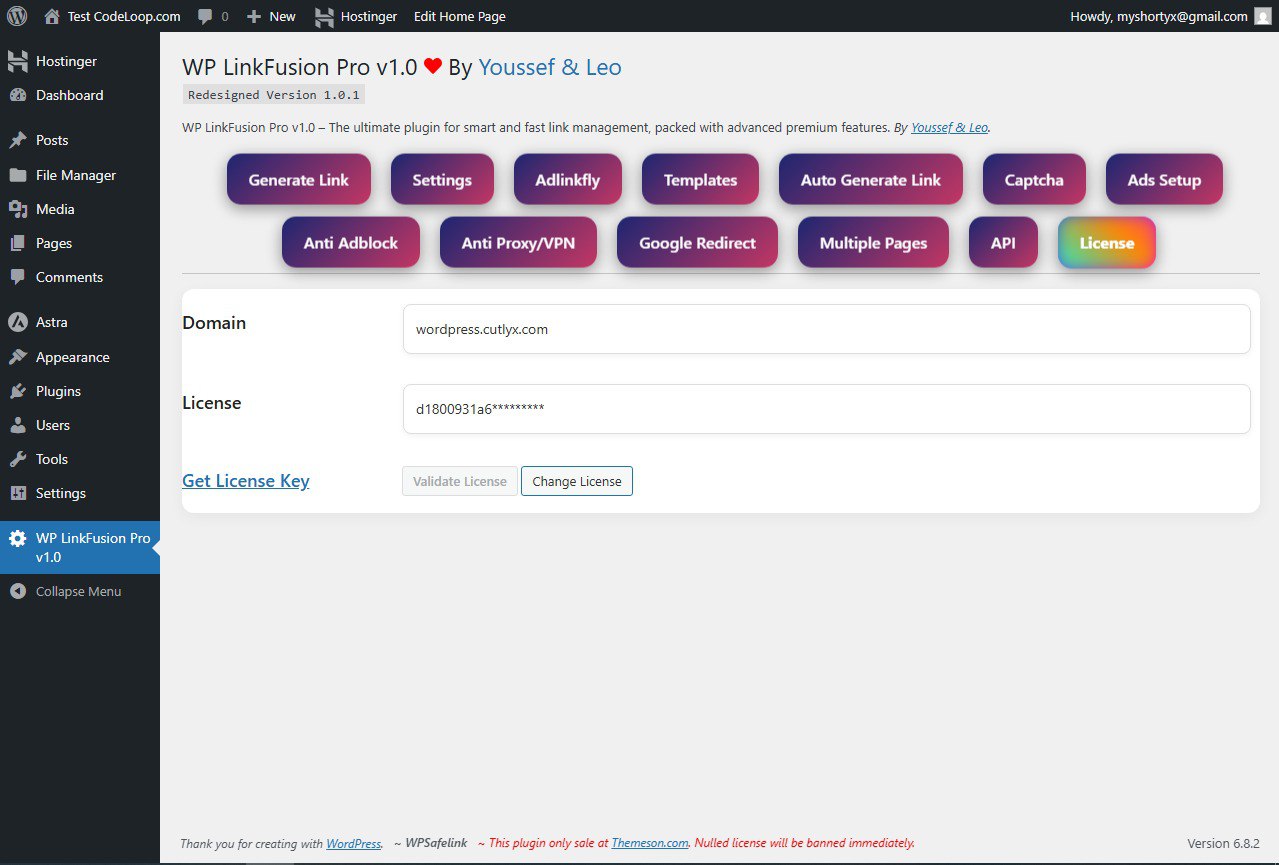Click the Youssef & Leo heading link
Screen dimensions: 1279x865
[x=550, y=67]
